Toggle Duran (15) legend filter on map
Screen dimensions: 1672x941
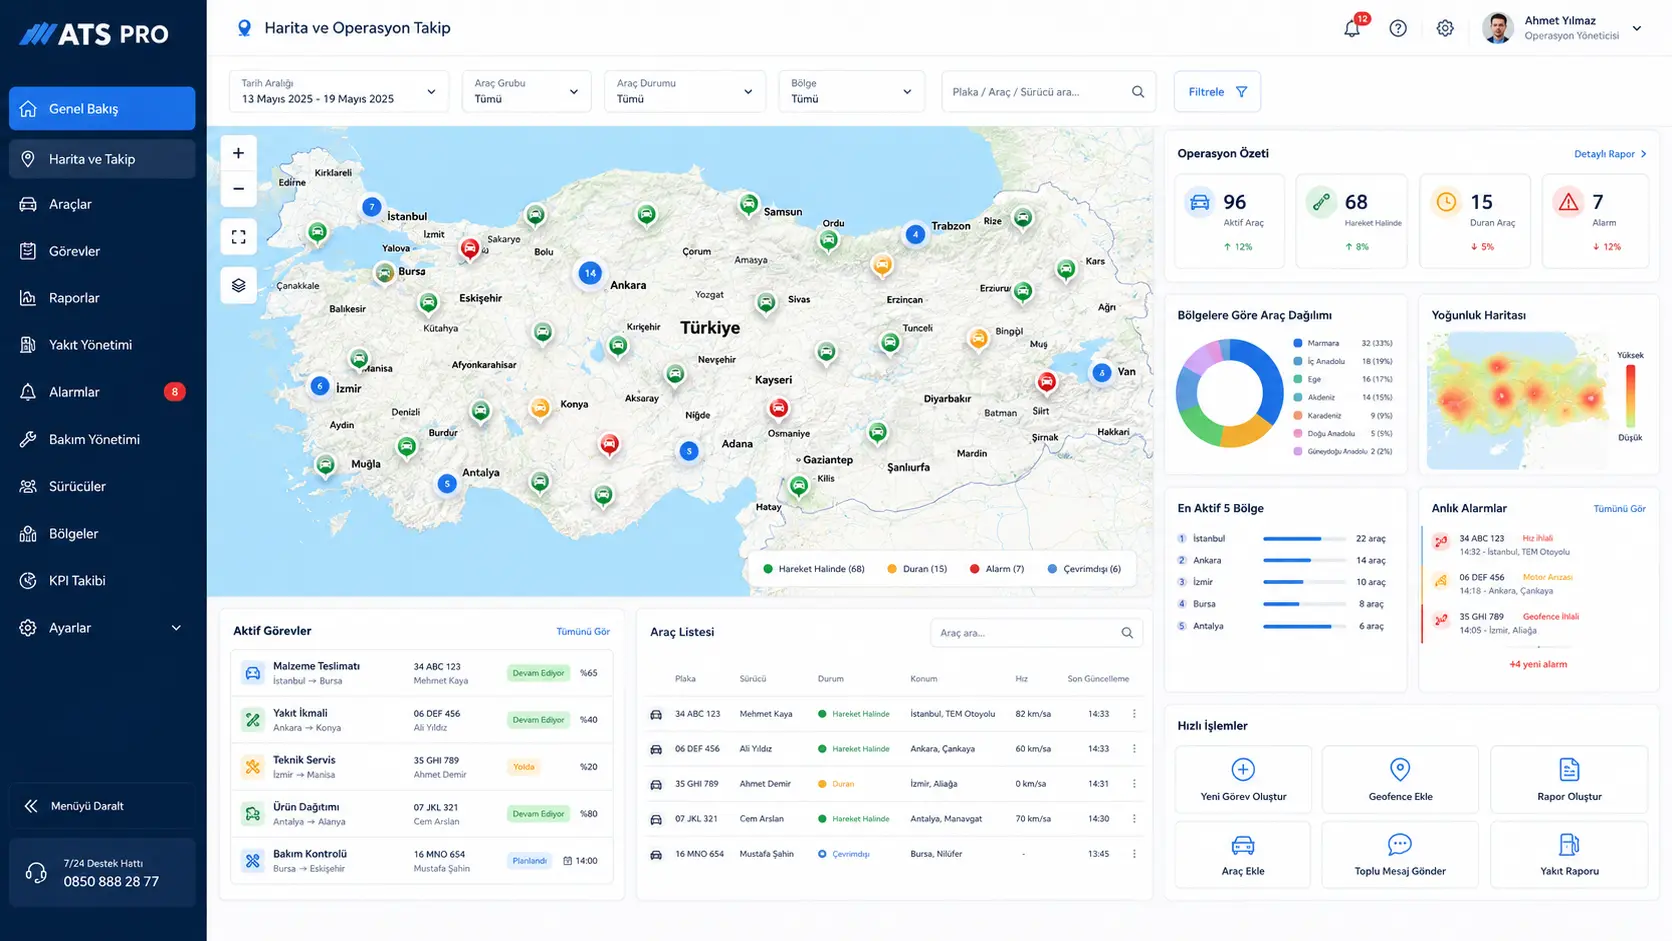click(917, 569)
